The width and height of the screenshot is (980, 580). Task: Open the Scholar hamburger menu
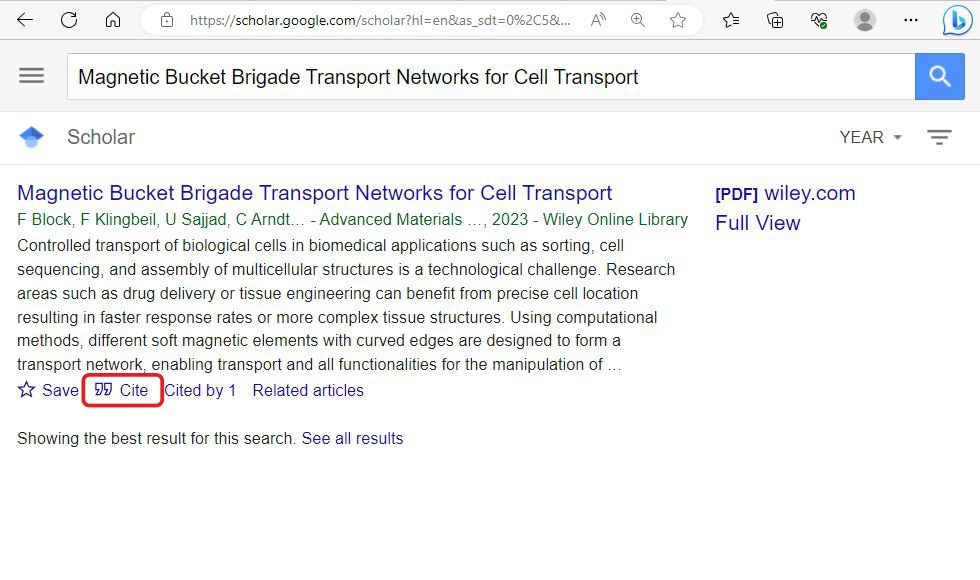pyautogui.click(x=31, y=76)
